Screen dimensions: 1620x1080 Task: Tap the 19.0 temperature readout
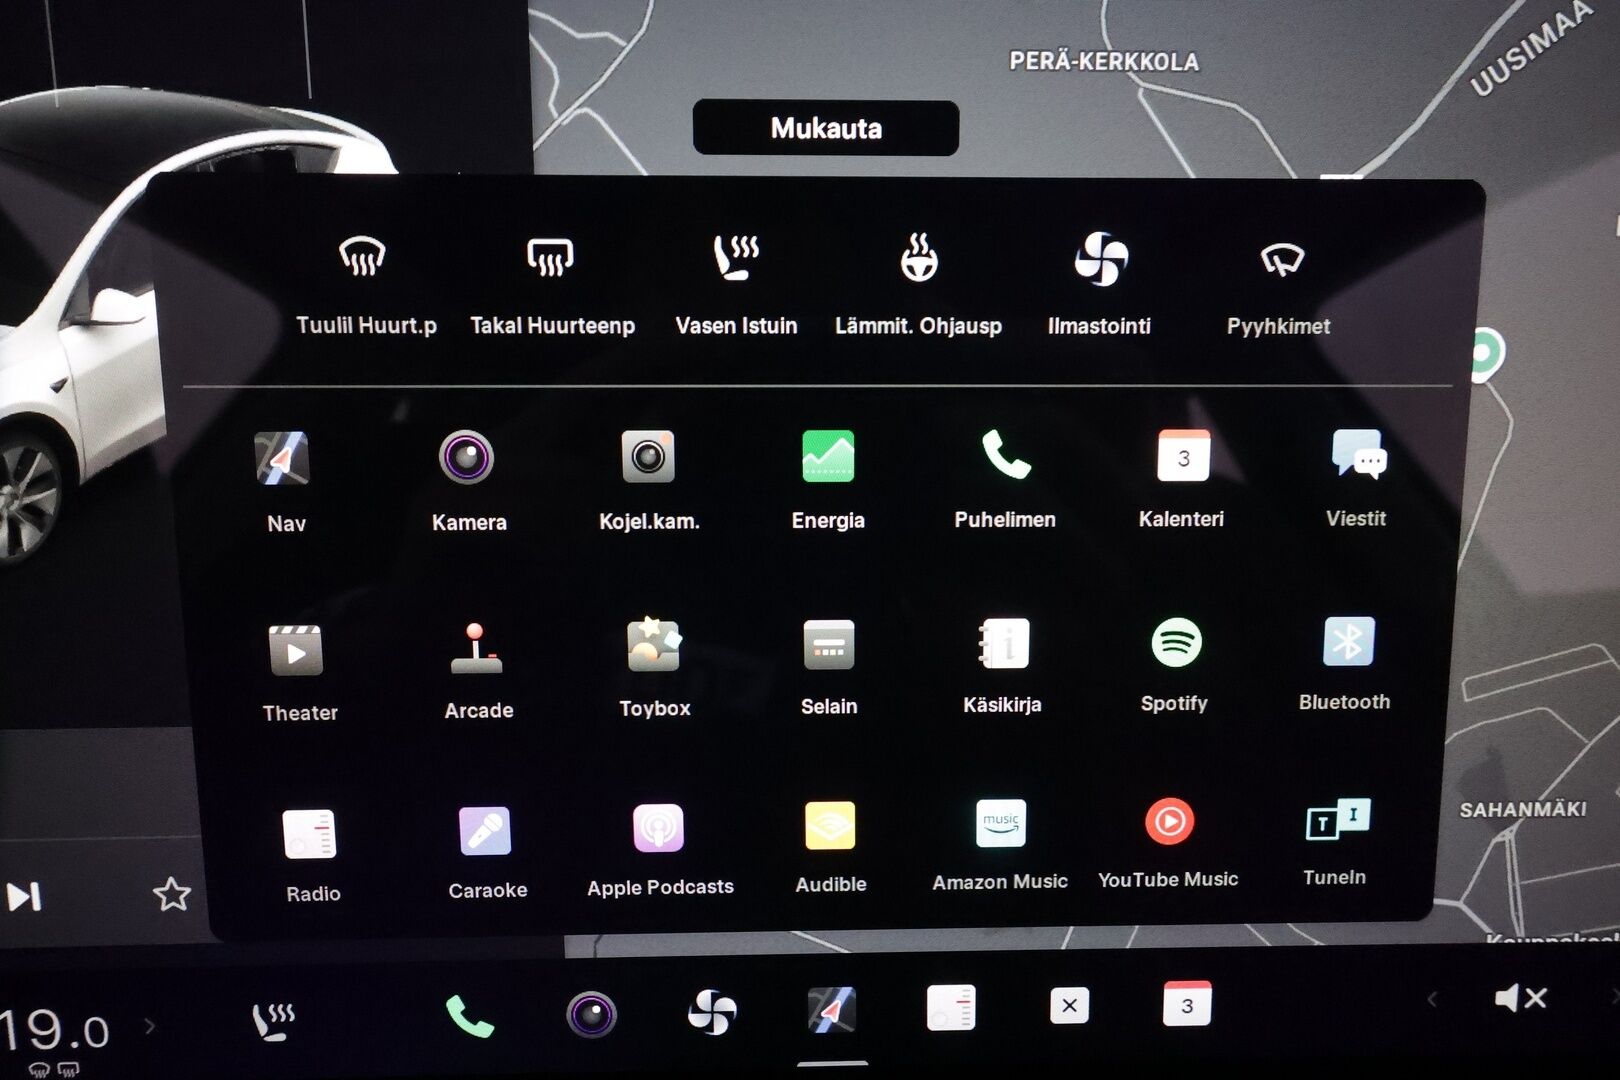tap(55, 1030)
